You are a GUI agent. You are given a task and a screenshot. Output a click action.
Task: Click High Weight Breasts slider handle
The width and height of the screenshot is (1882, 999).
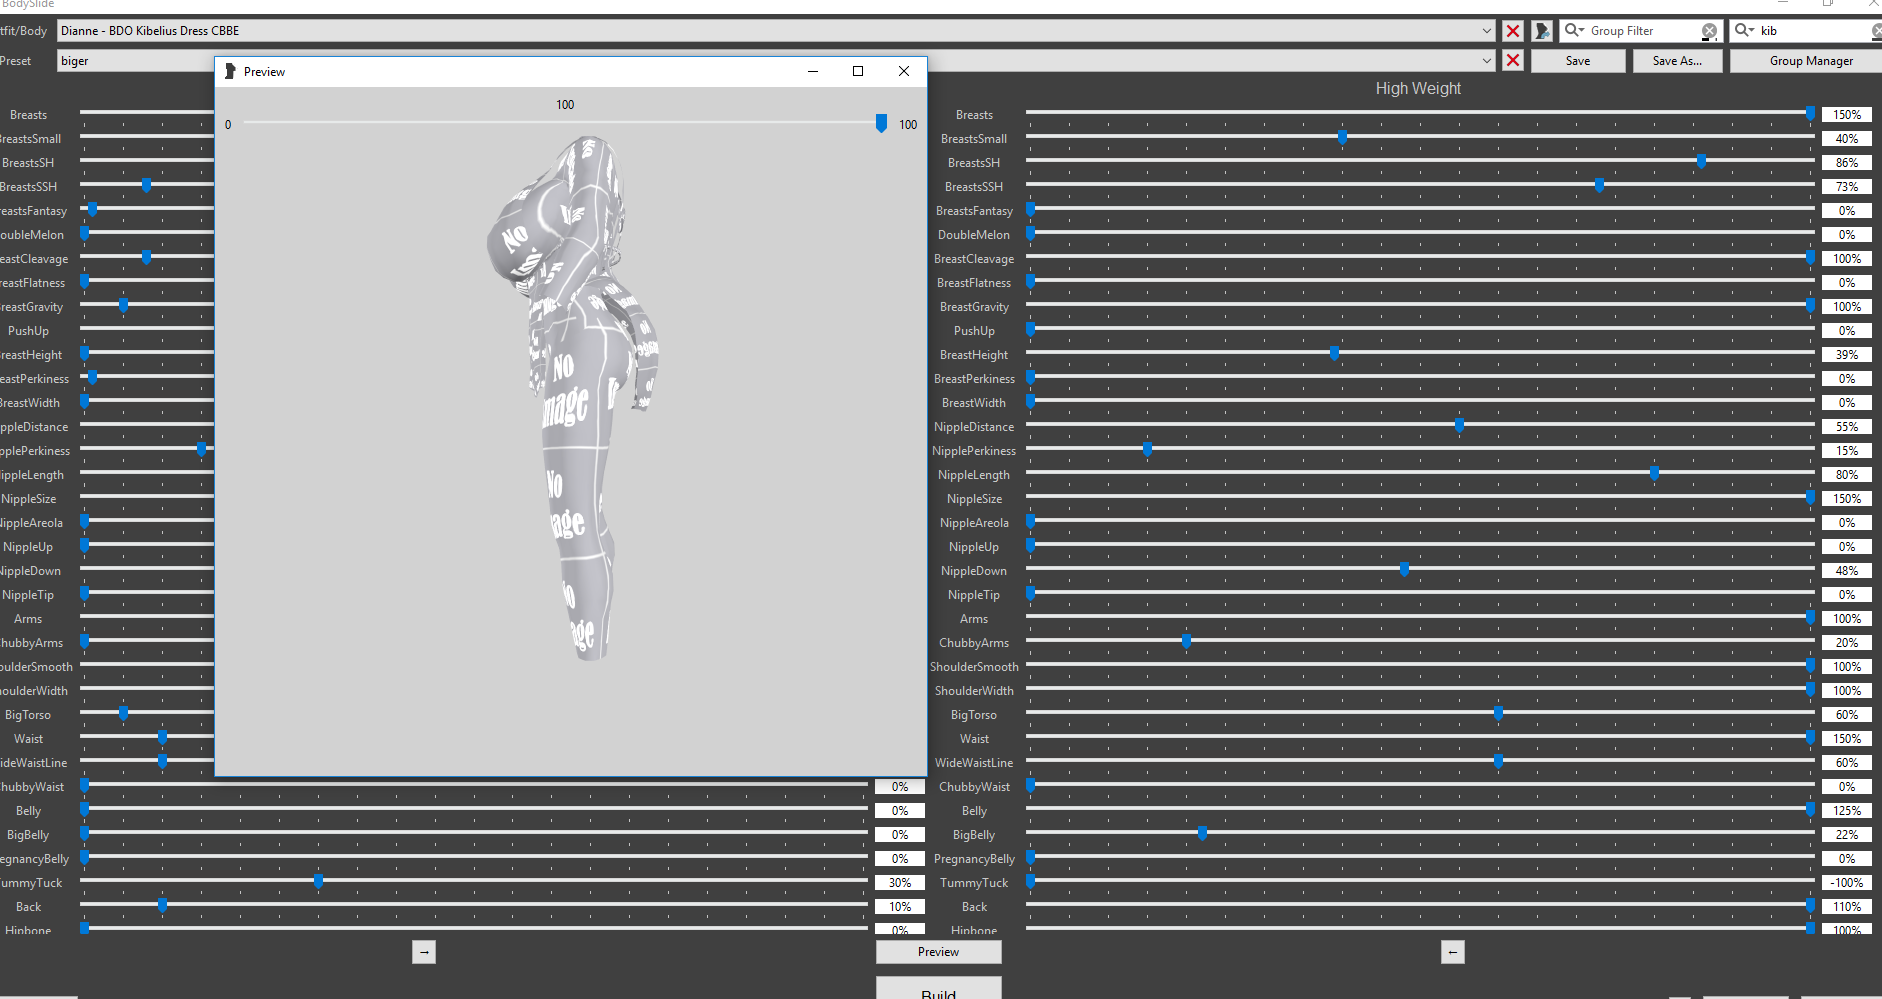1810,113
